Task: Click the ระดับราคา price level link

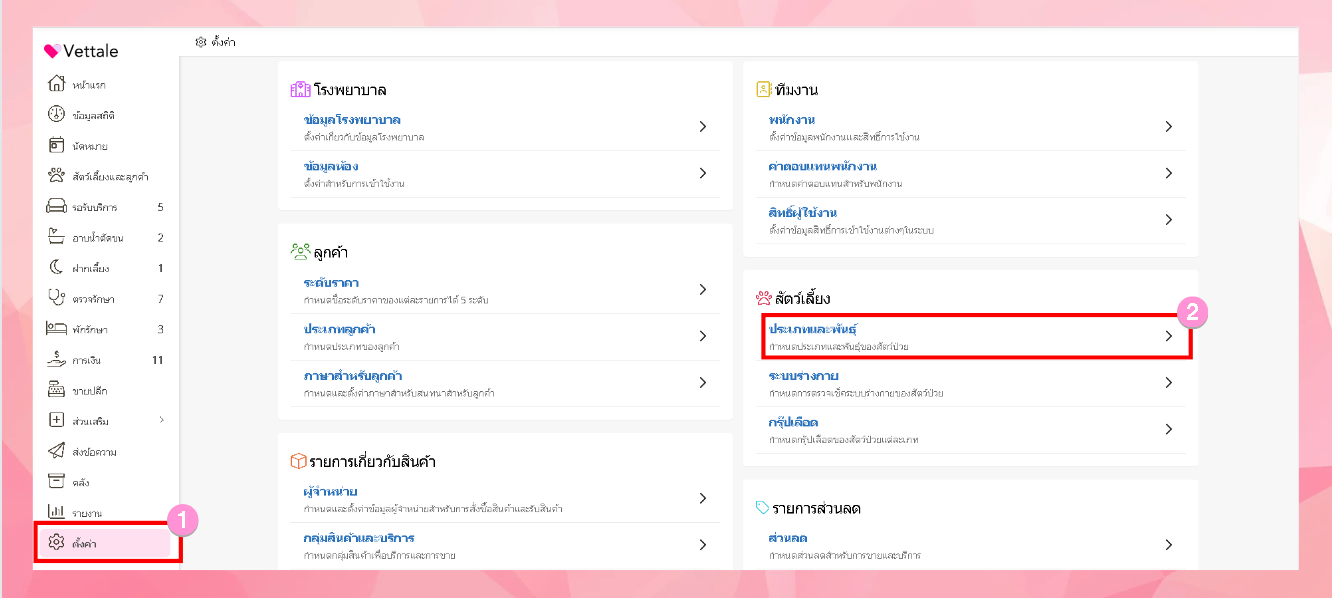Action: click(331, 283)
